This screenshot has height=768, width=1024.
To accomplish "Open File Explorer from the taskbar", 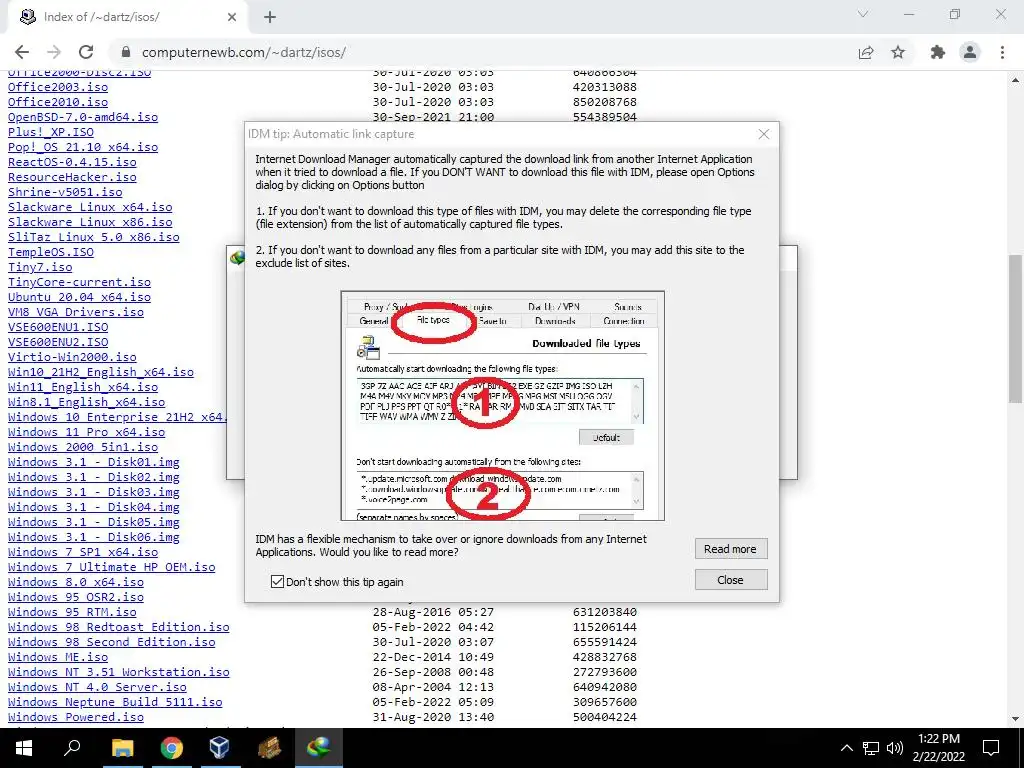I will 123,748.
